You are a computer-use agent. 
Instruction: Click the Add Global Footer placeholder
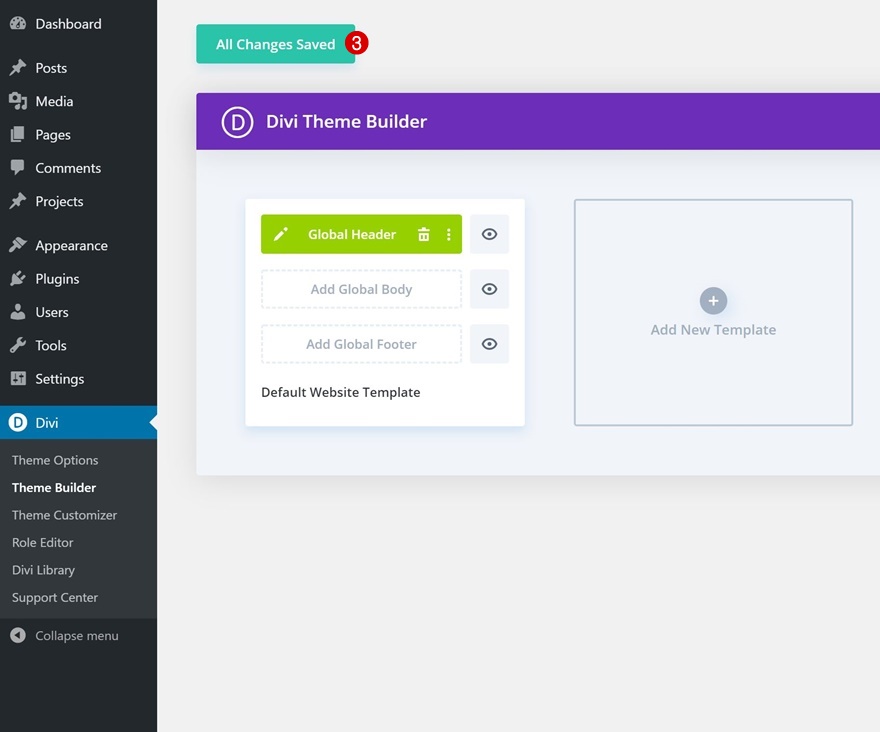361,344
